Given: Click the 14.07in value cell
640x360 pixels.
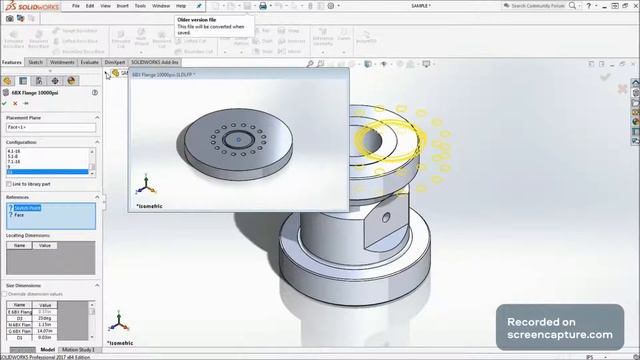Looking at the screenshot, I should tap(44, 331).
